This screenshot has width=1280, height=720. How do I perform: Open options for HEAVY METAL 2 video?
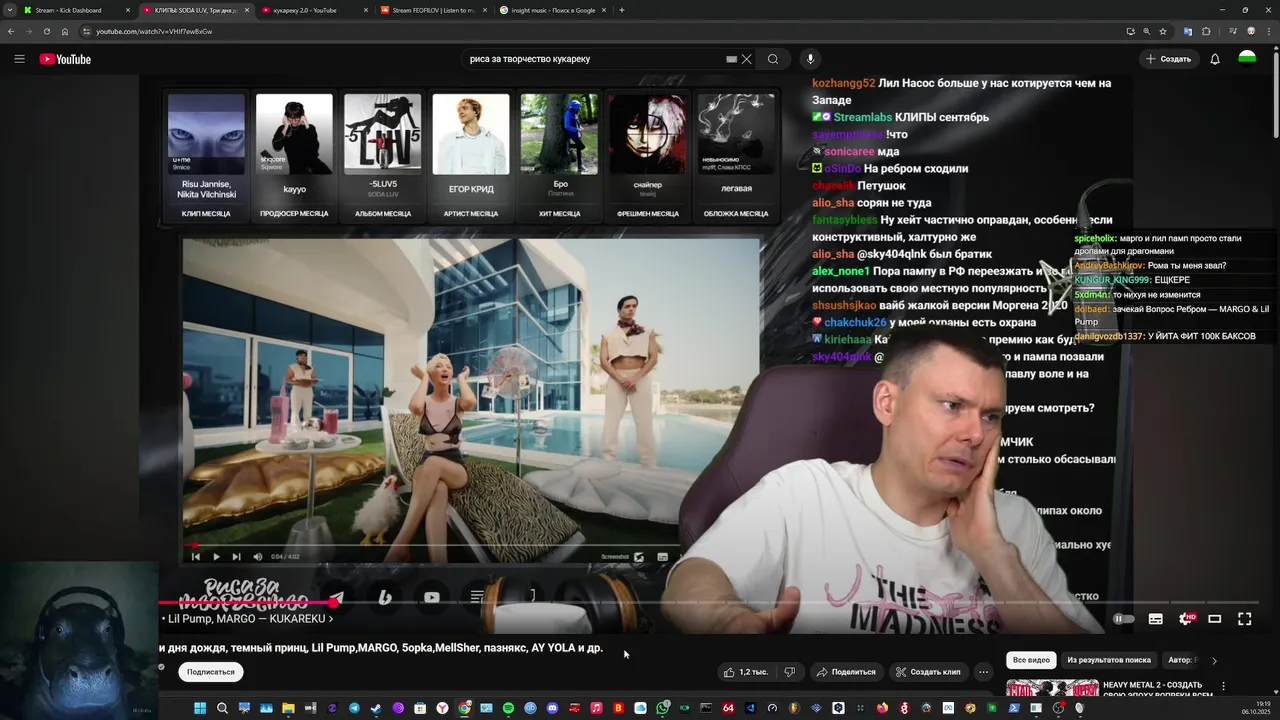point(1223,687)
